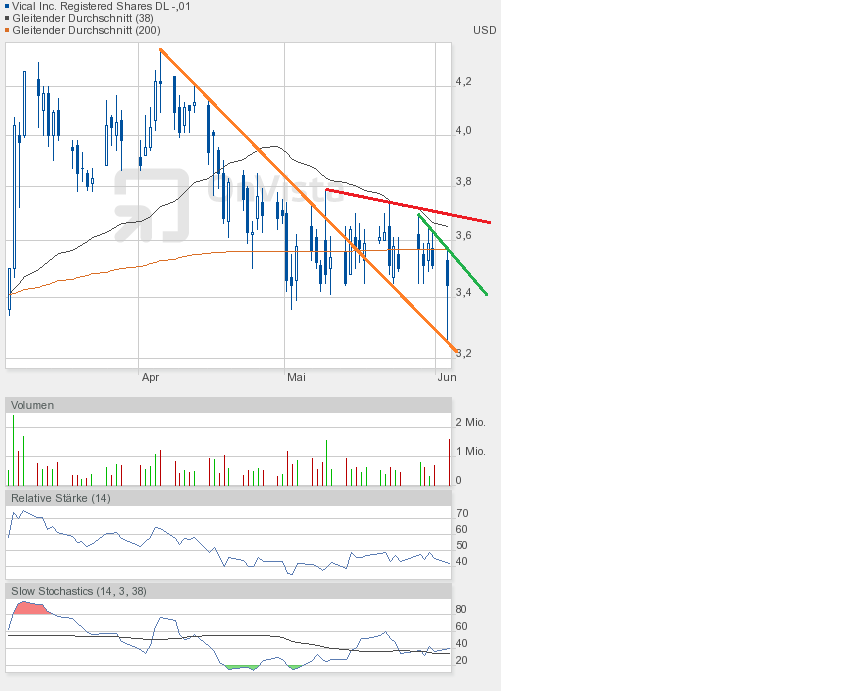This screenshot has width=850, height=691.
Task: Click the orange legend square for 200-day average
Action: pos(8,30)
